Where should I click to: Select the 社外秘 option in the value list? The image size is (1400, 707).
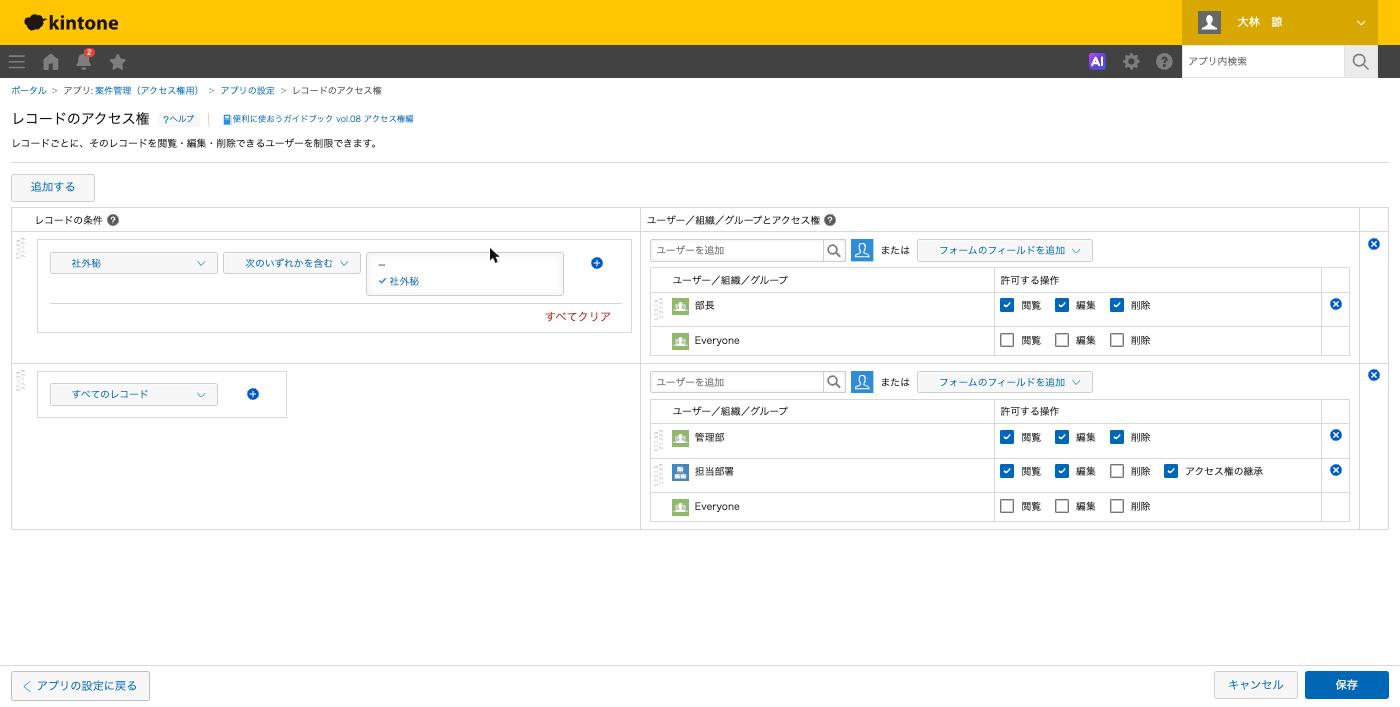point(465,281)
